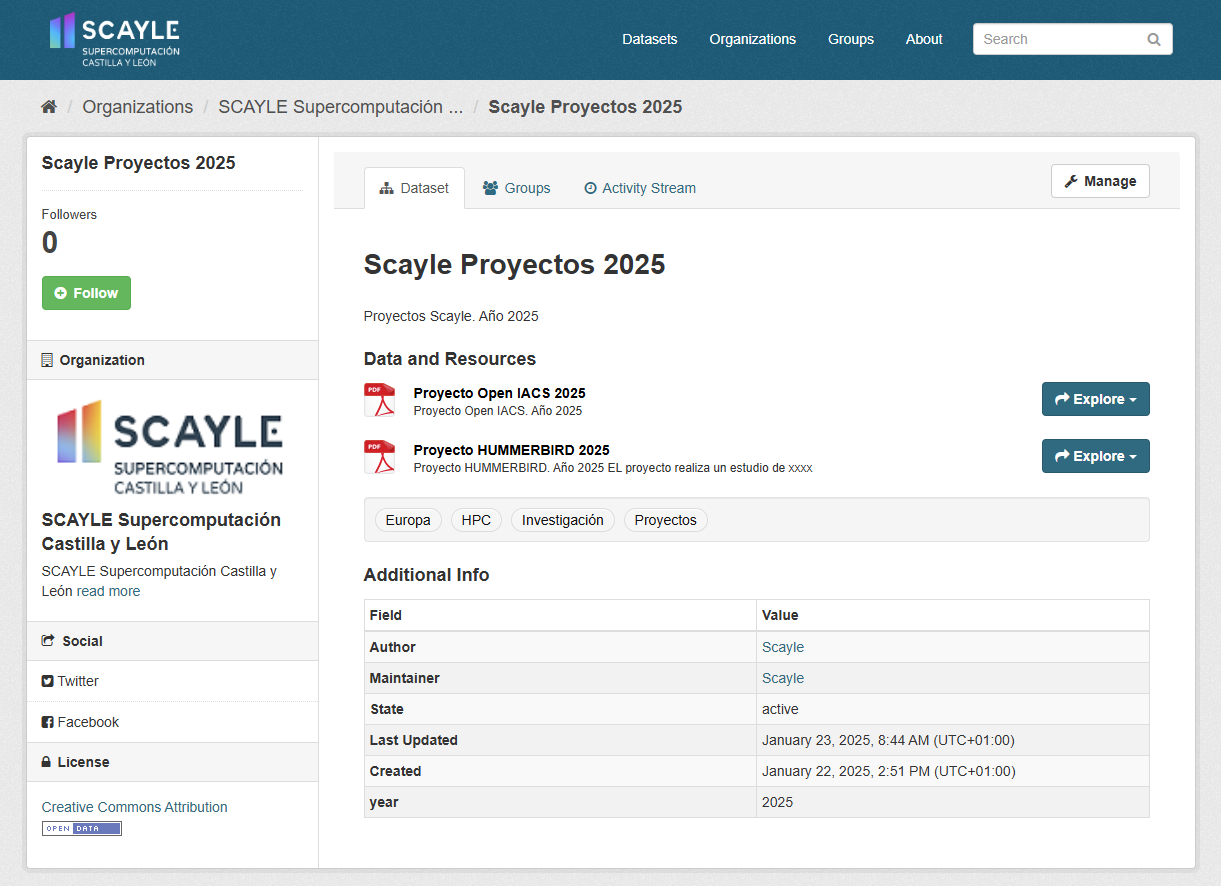1221x886 pixels.
Task: Switch to the Groups tab
Action: point(516,188)
